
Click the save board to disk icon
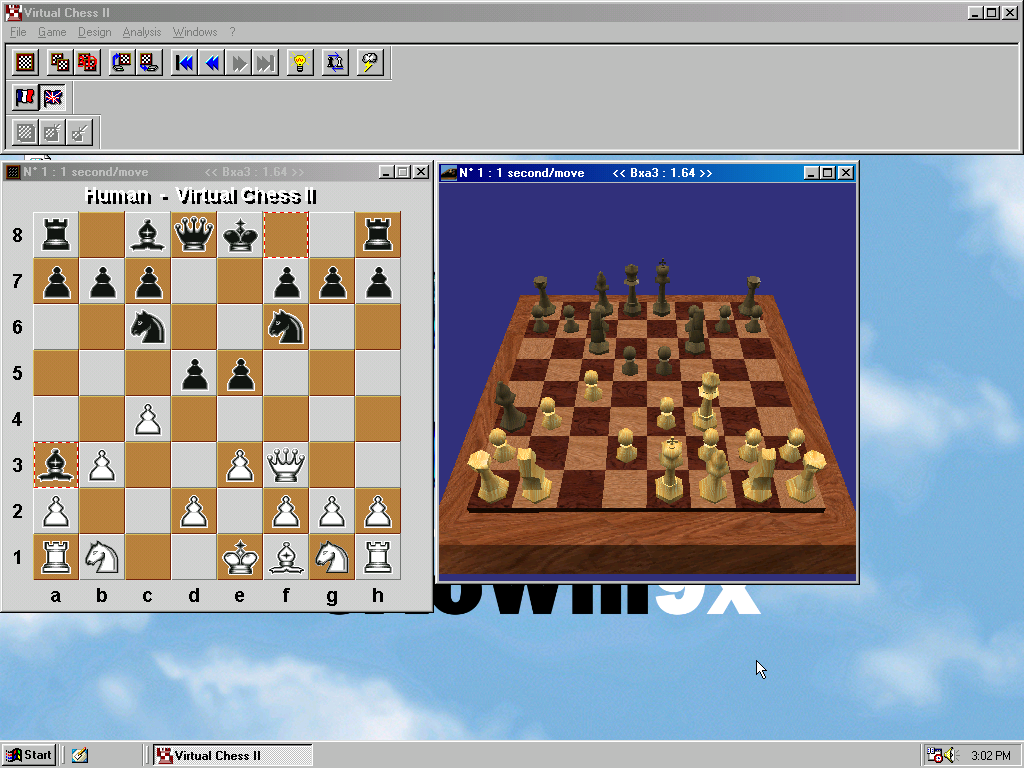point(149,63)
